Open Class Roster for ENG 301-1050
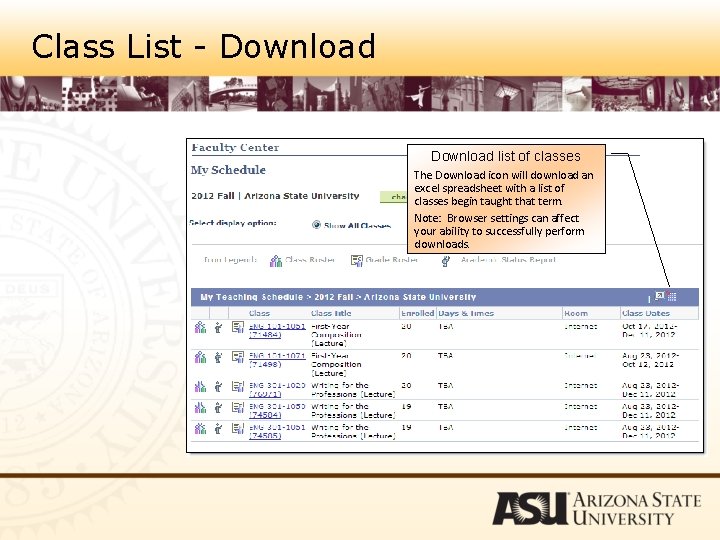This screenshot has height=540, width=720. 200,408
